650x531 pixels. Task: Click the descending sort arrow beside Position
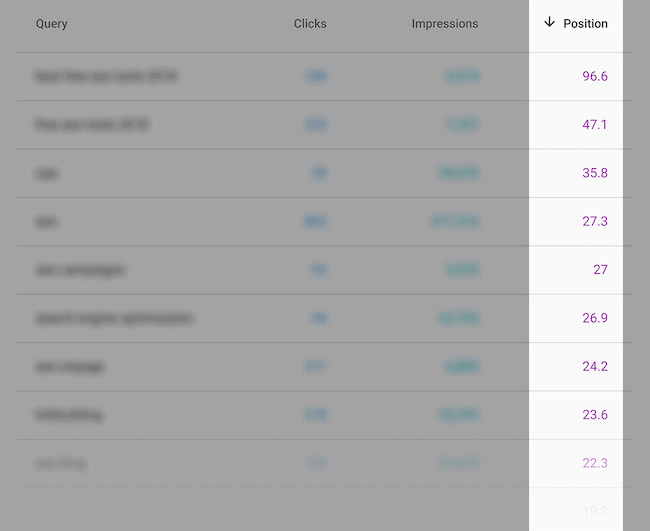pos(549,23)
